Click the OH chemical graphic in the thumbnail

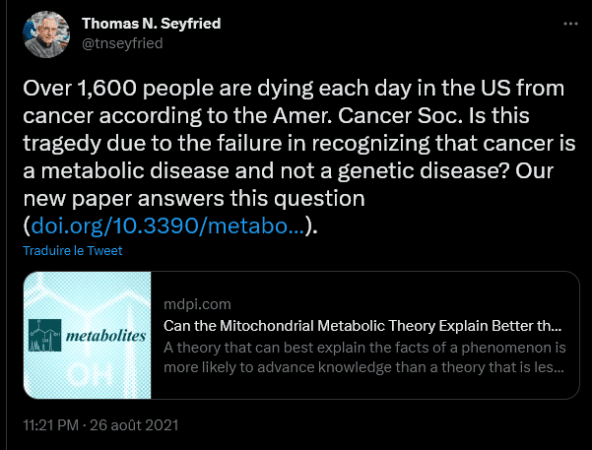(91, 375)
